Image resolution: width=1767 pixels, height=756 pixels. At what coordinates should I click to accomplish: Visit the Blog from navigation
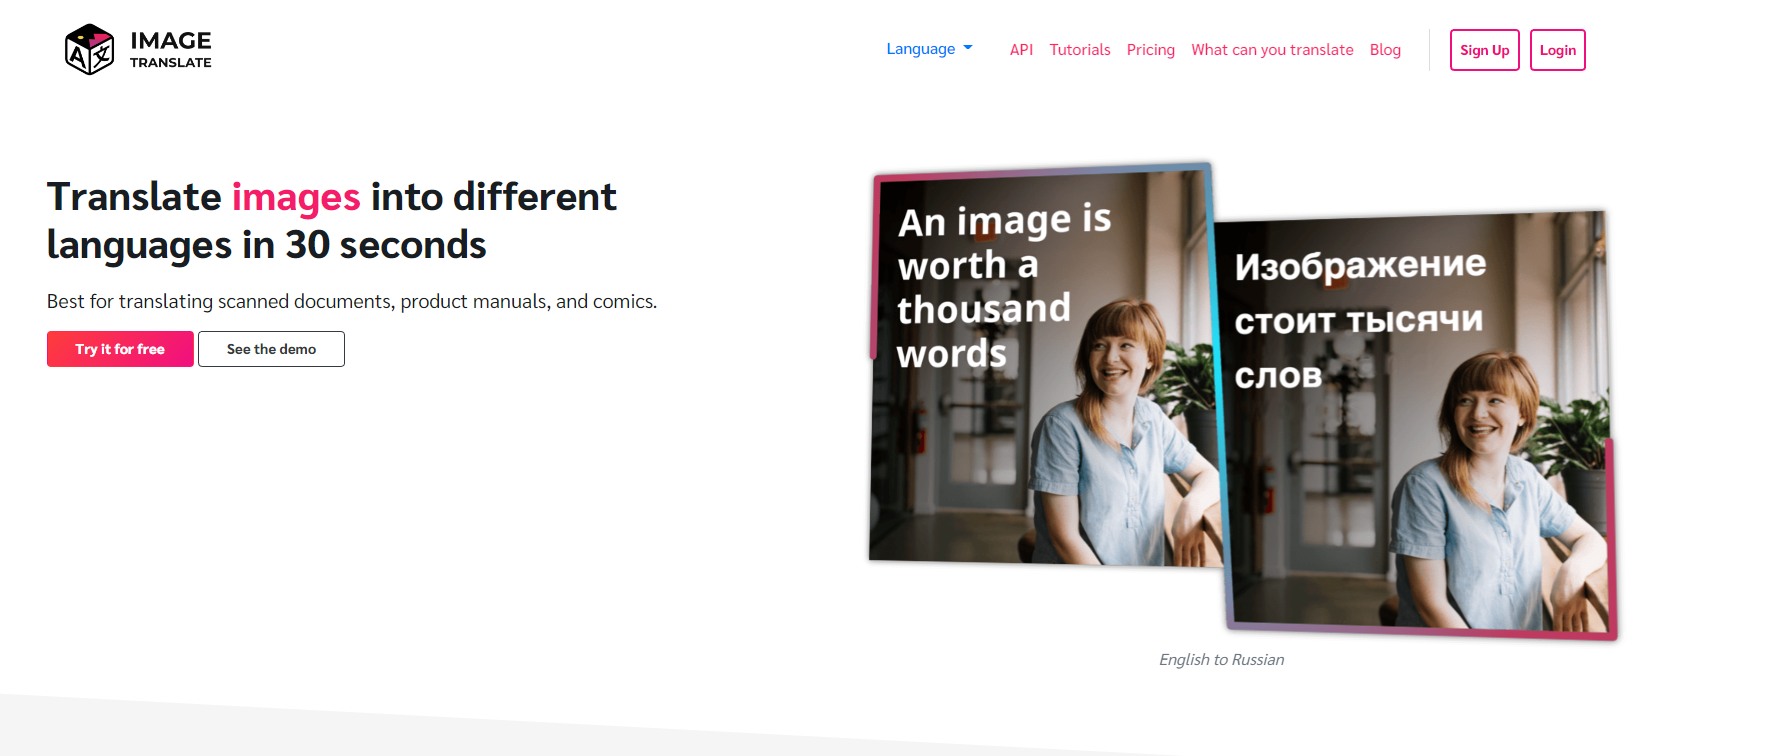[1385, 50]
